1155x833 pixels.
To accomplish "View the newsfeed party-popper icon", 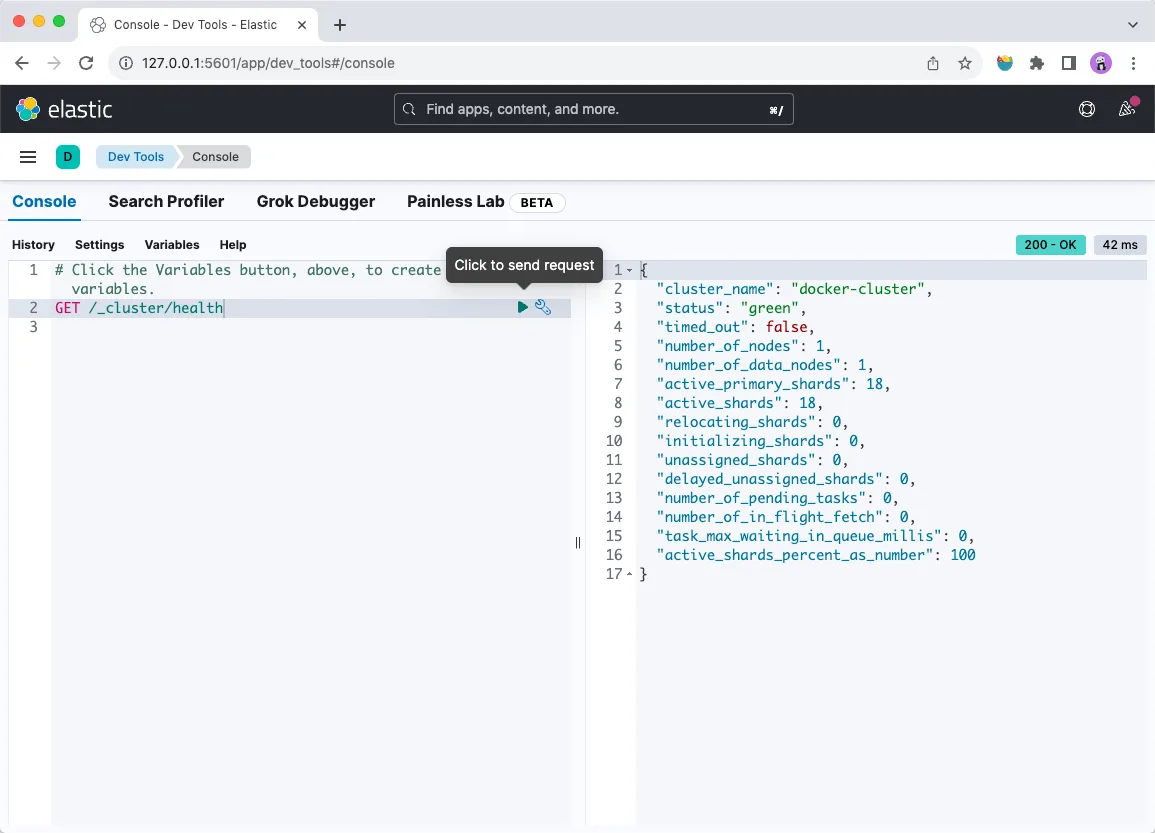I will tap(1127, 109).
